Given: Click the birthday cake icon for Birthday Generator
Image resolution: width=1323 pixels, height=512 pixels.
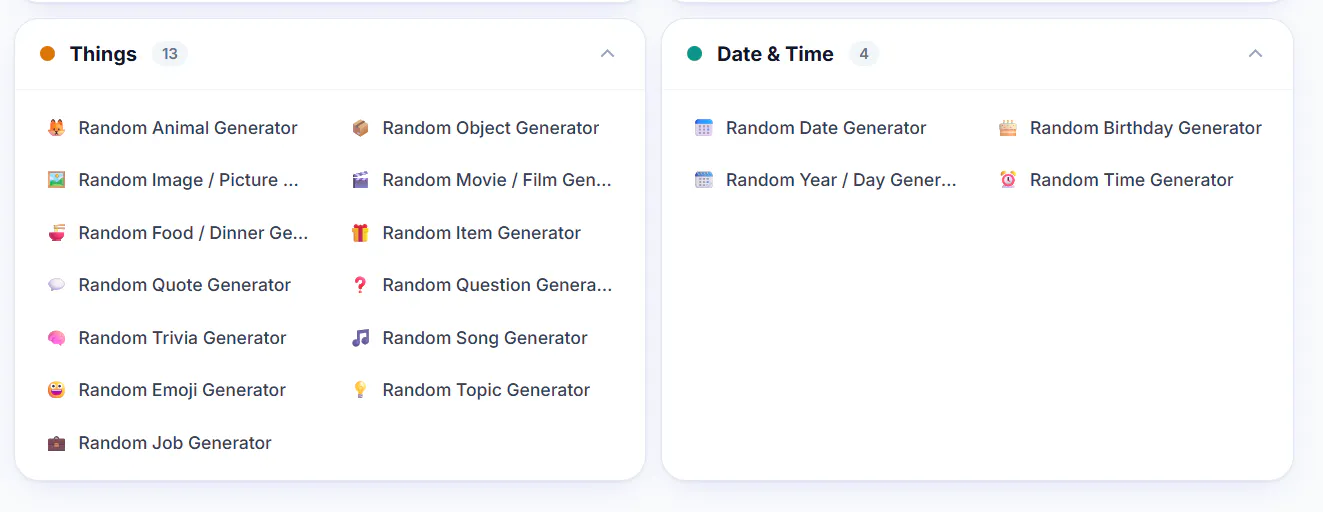Looking at the screenshot, I should 1008,128.
